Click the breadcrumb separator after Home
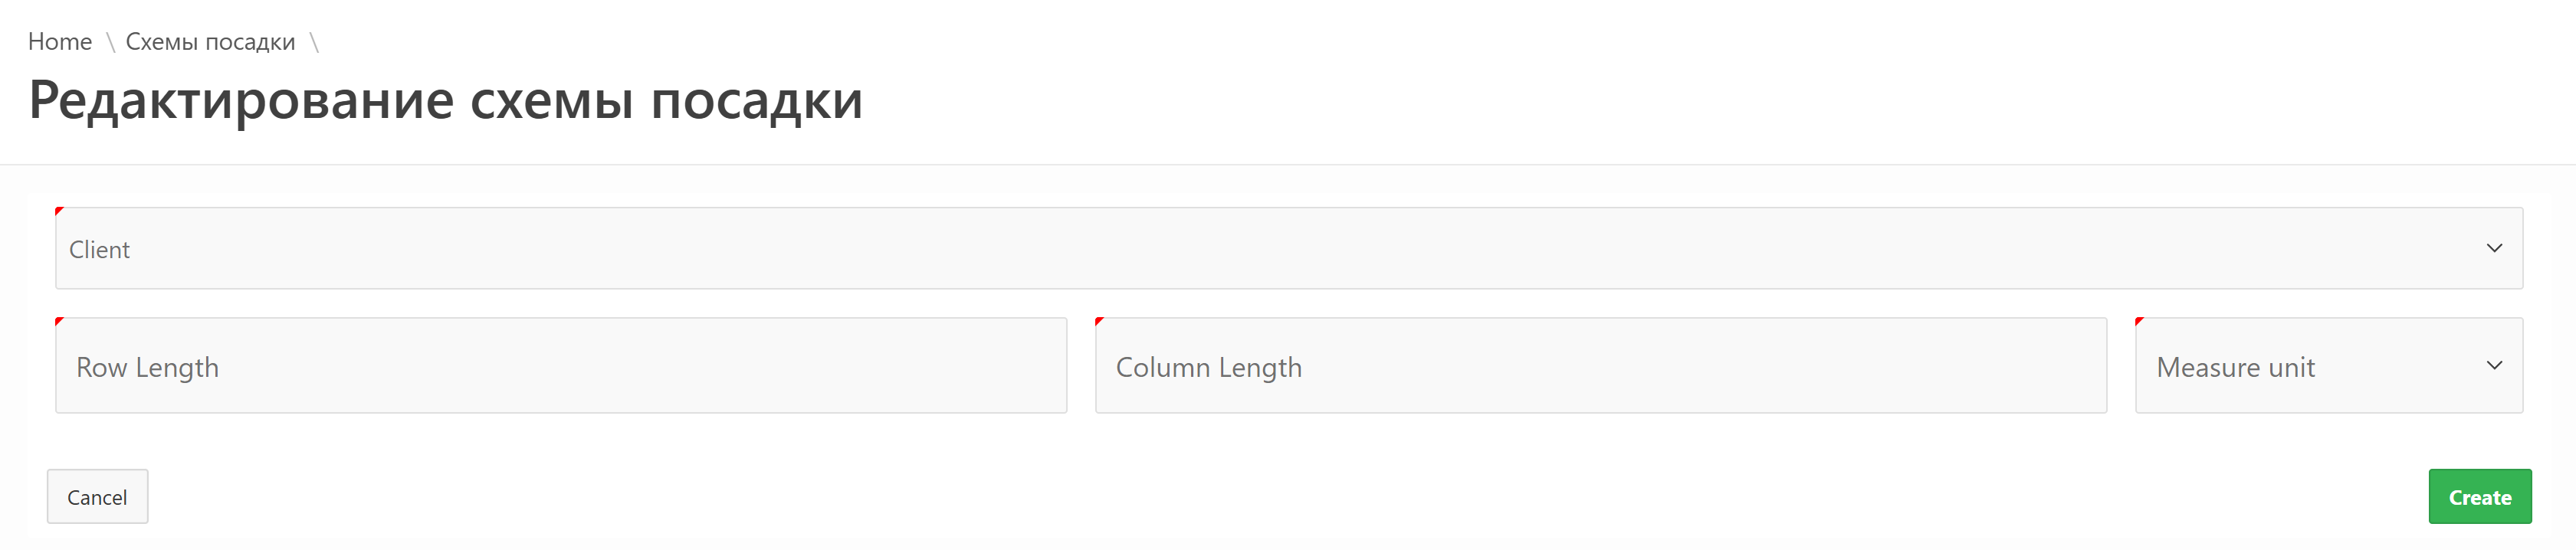Viewport: 2576px width, 550px height. pyautogui.click(x=110, y=42)
